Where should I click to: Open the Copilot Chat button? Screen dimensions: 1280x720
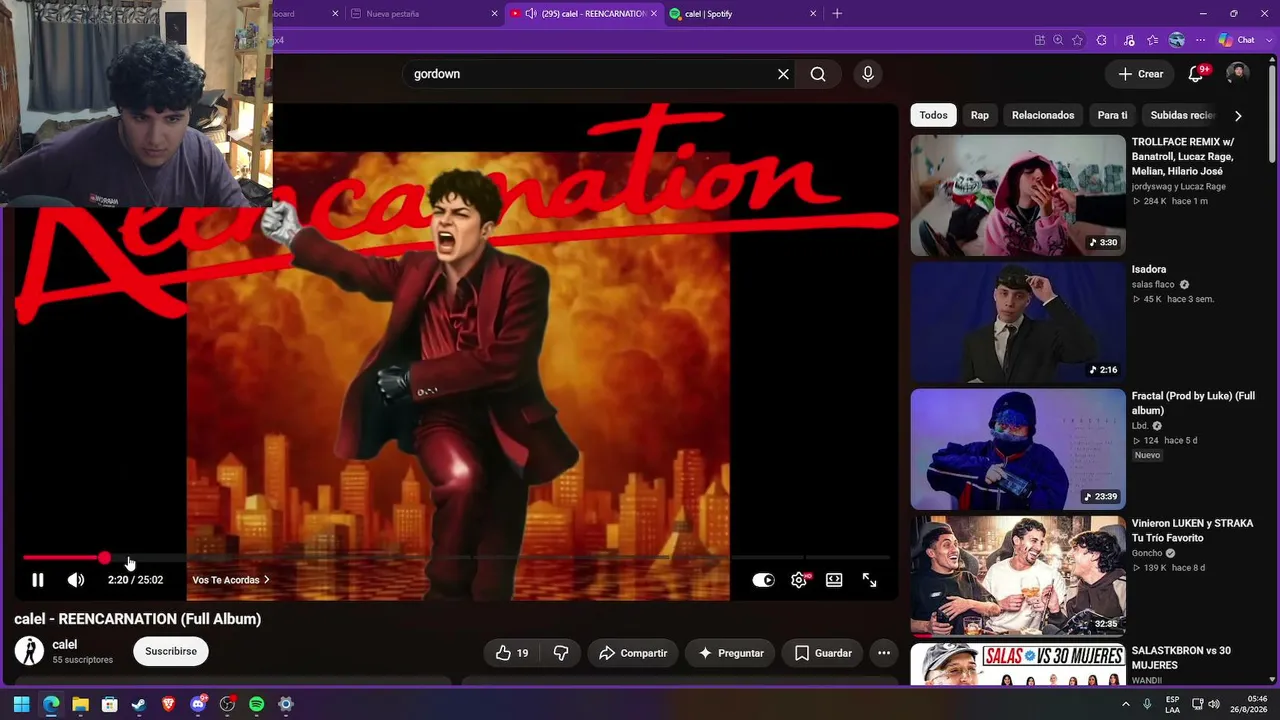coord(1236,40)
